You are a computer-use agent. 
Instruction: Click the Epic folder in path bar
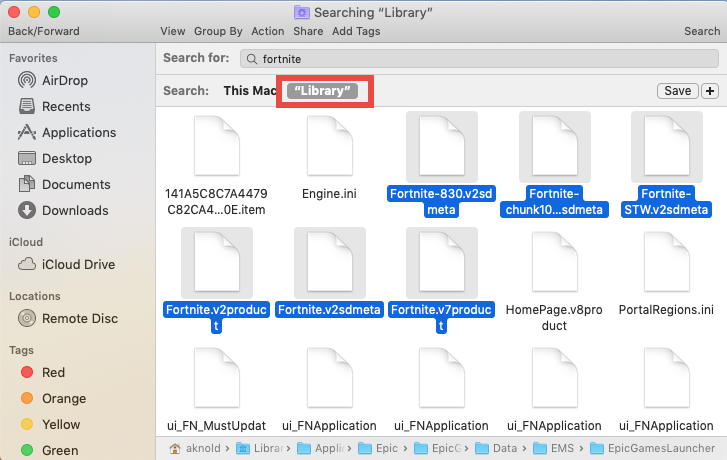(x=378, y=448)
